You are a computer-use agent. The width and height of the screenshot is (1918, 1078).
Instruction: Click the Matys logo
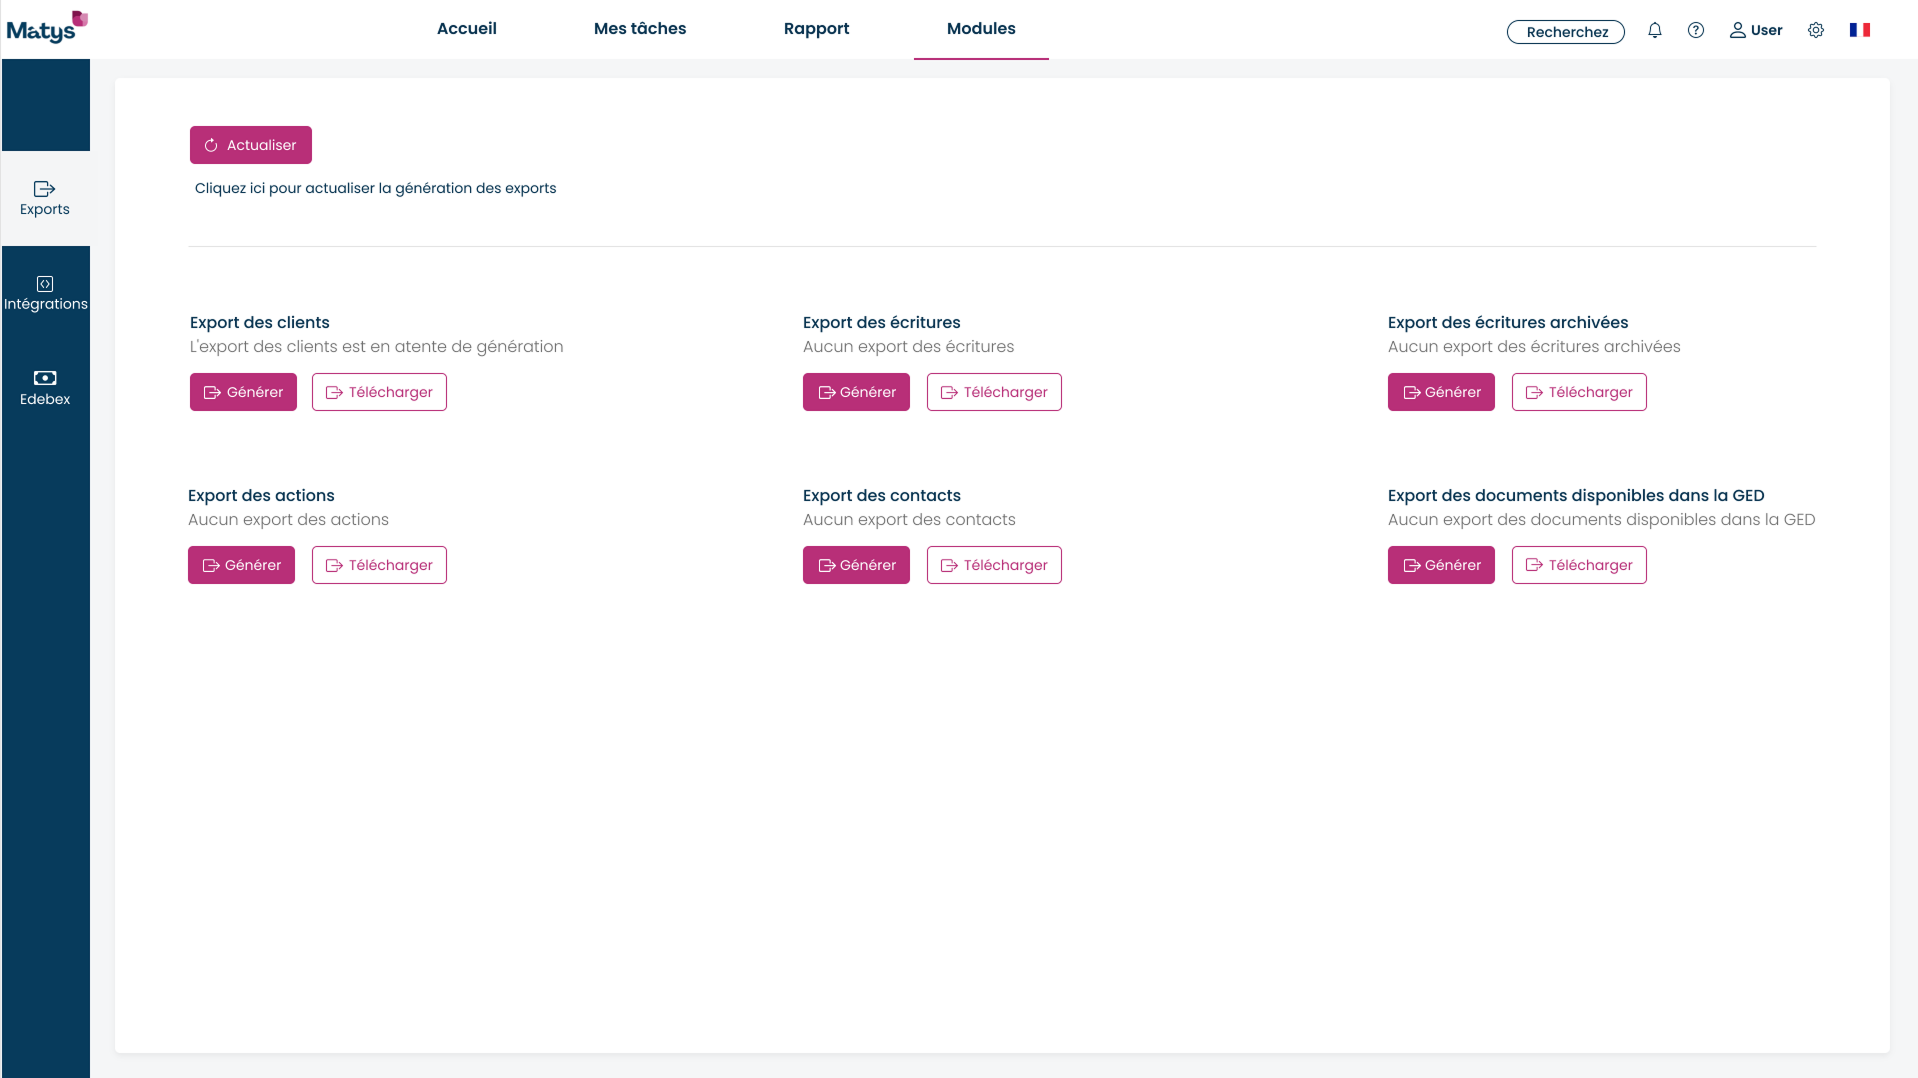pos(46,28)
